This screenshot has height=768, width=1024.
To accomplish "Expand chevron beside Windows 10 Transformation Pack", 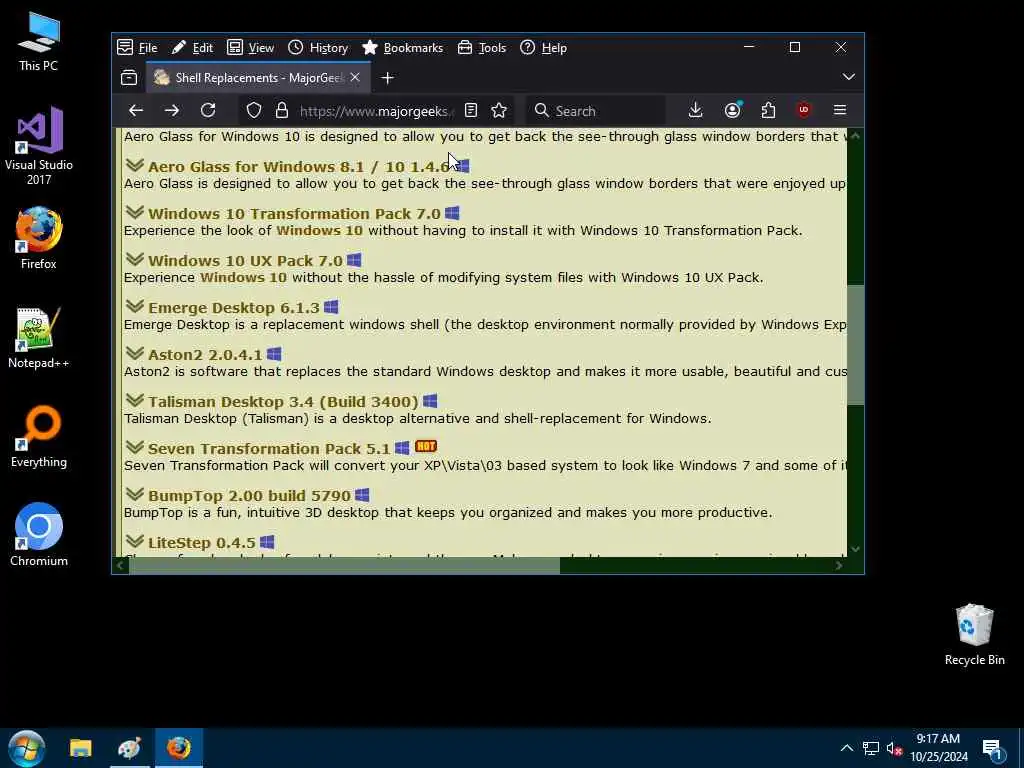I will coord(135,212).
